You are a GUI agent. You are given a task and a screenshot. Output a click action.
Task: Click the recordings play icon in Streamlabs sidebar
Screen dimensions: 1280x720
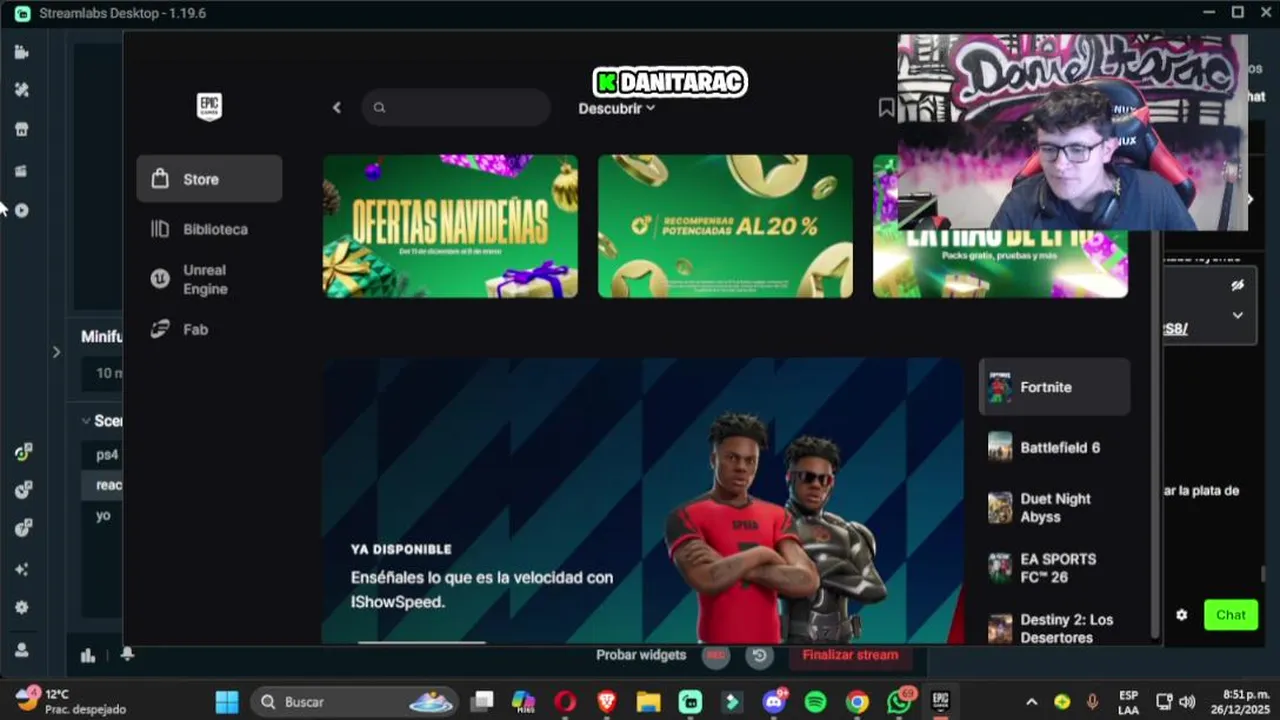(22, 210)
